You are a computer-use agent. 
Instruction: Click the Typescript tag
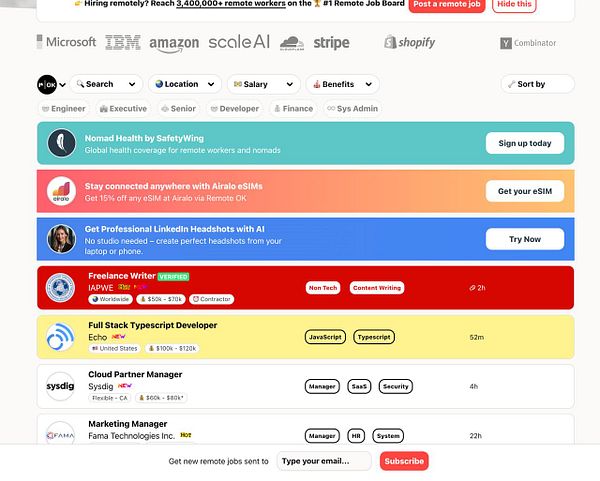(374, 337)
